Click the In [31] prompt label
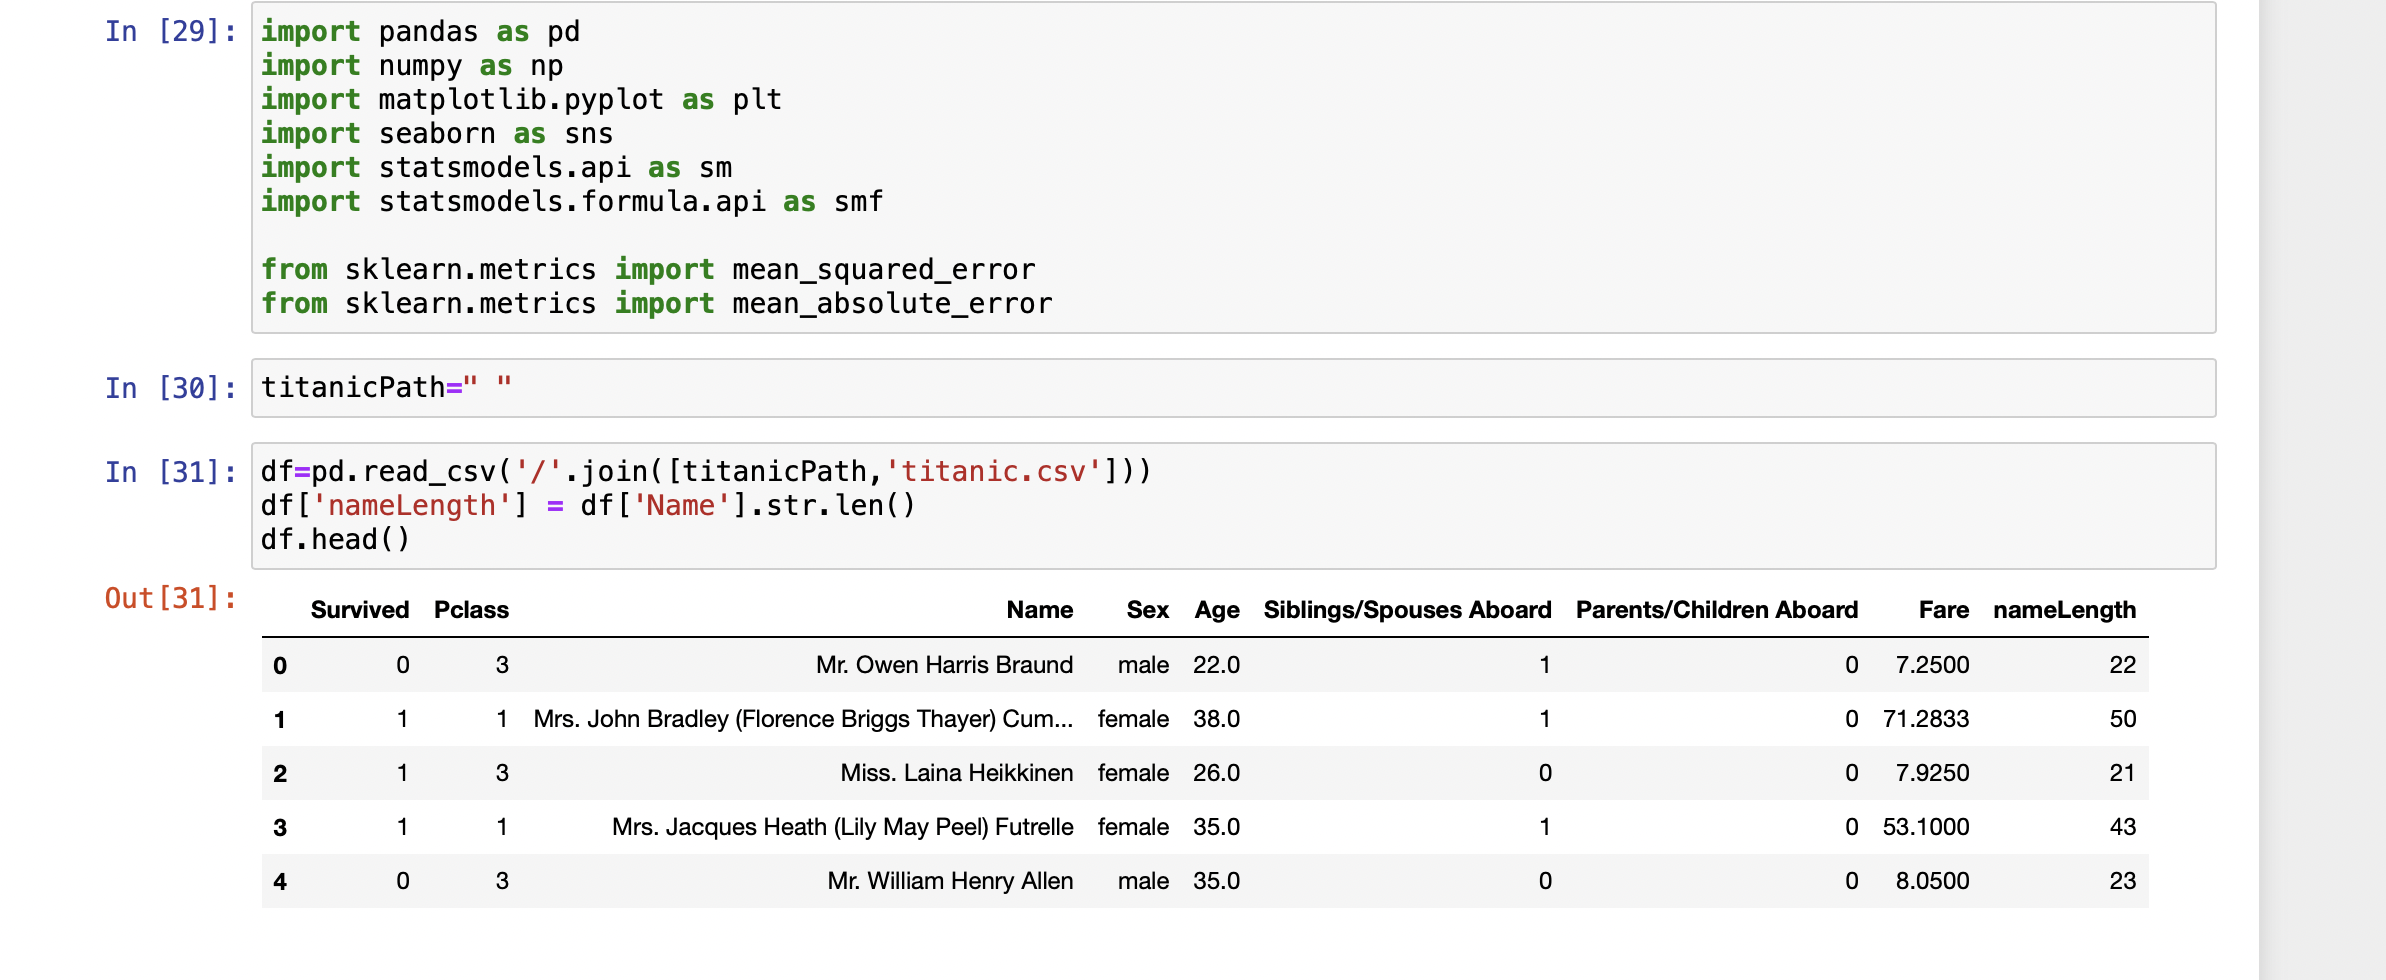Screen dimensions: 2386x980 (x=171, y=472)
